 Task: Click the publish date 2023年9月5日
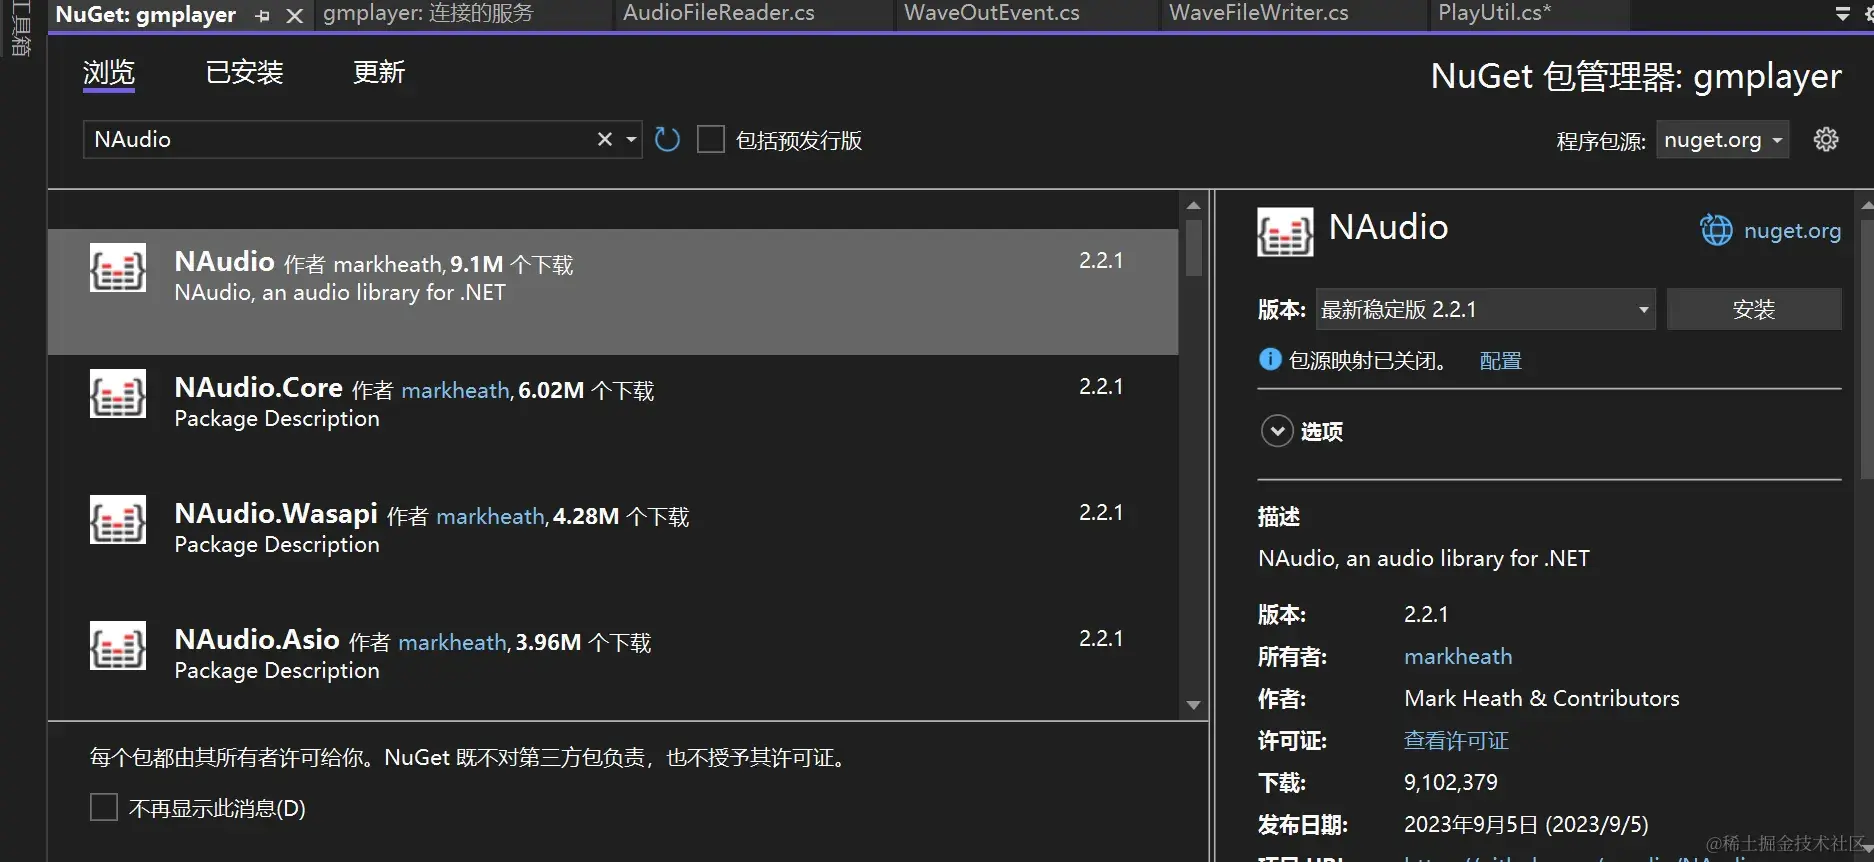tap(1526, 824)
